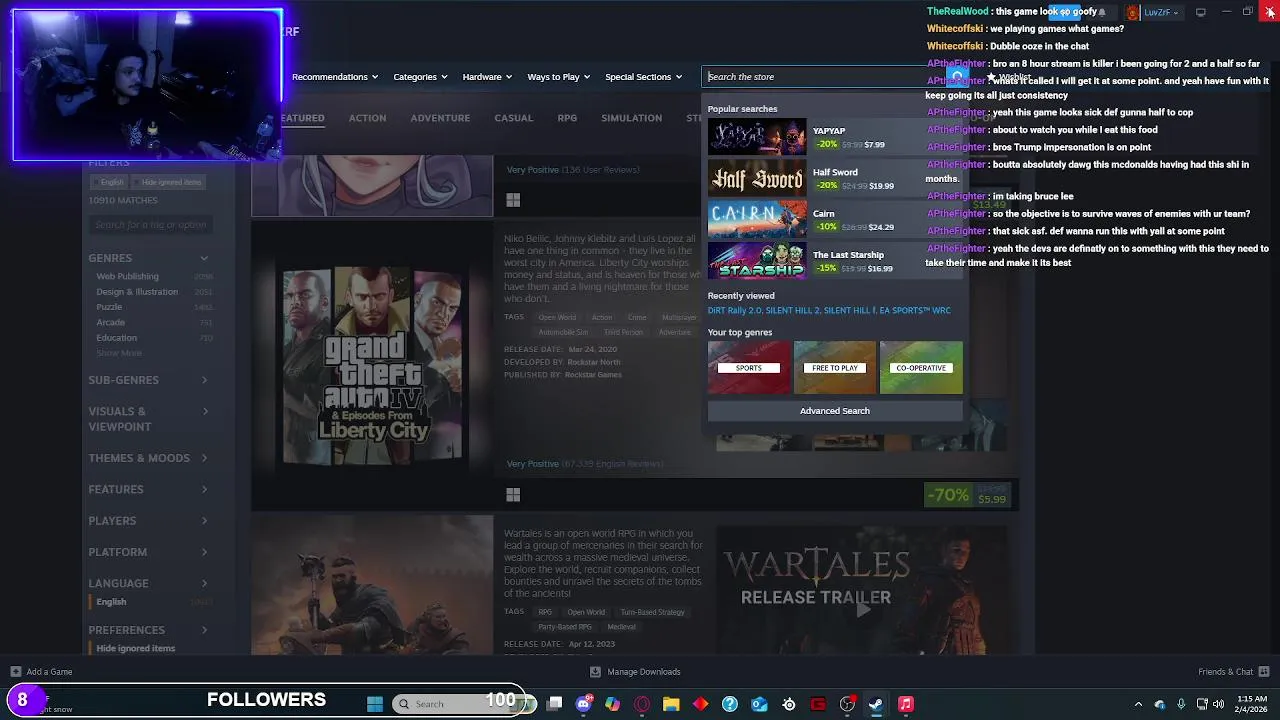Switch to the Casual tab
Screen dimensions: 1280x720
(514, 118)
